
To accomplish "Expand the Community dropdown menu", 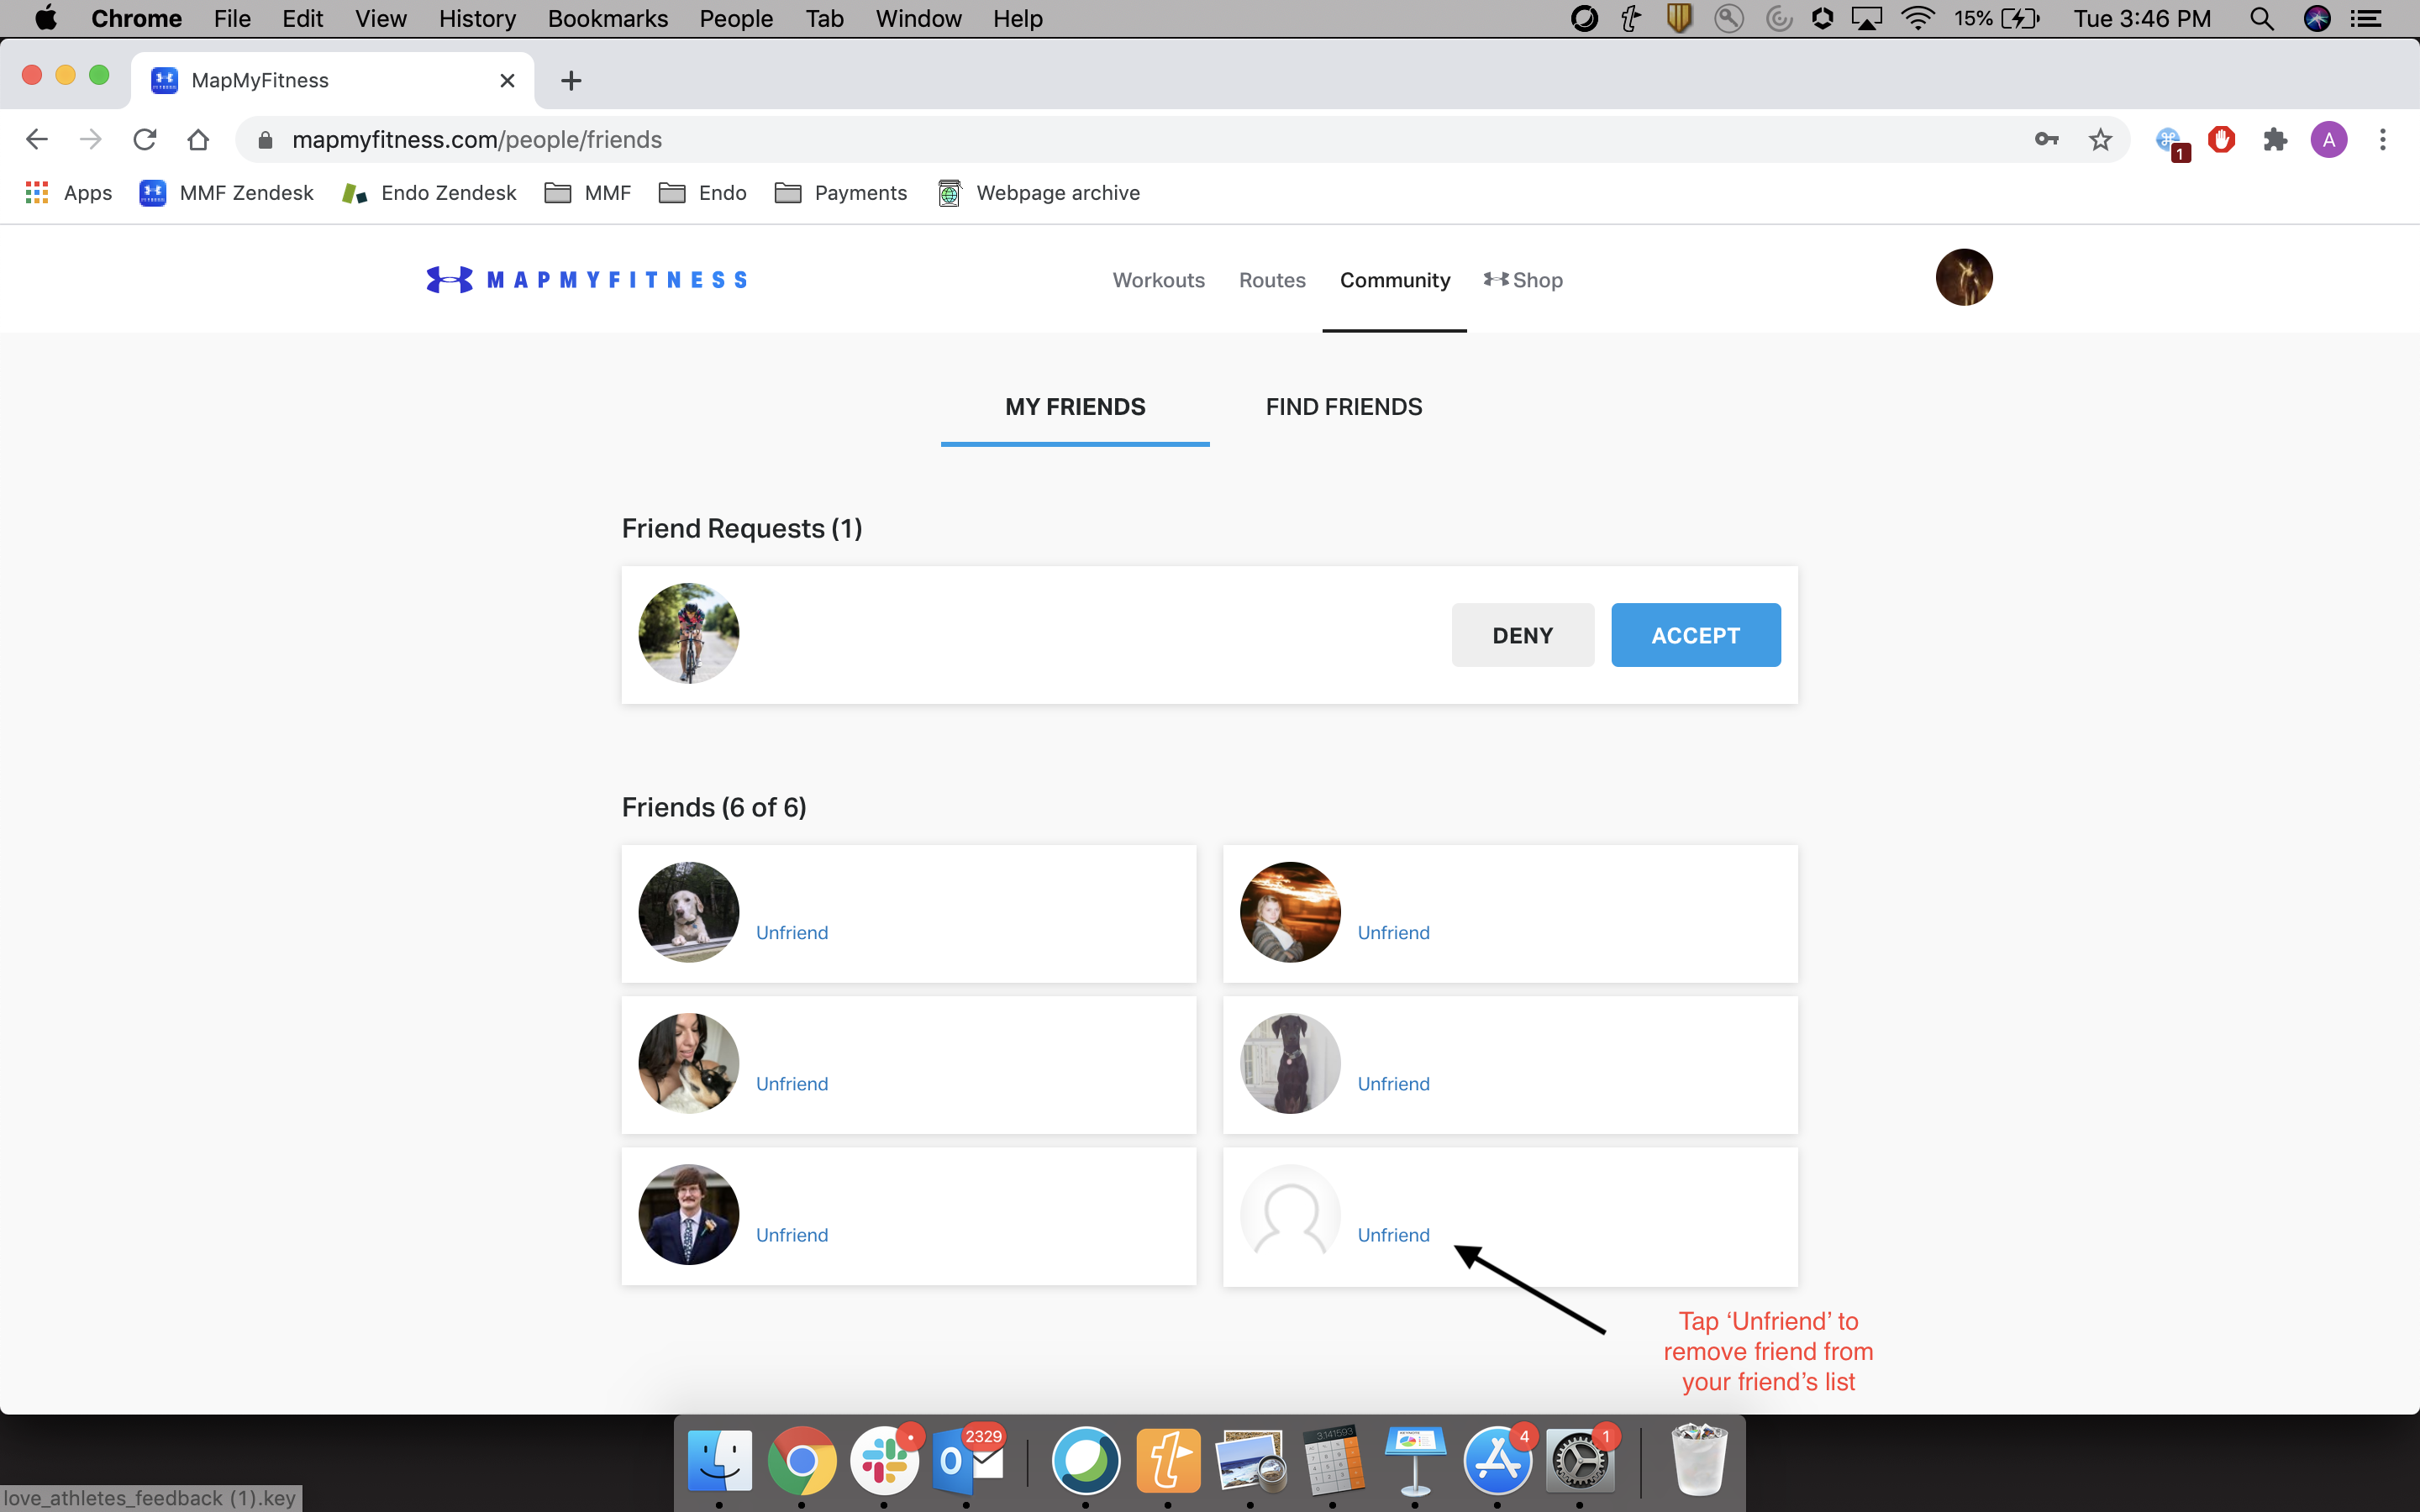I will click(x=1396, y=279).
